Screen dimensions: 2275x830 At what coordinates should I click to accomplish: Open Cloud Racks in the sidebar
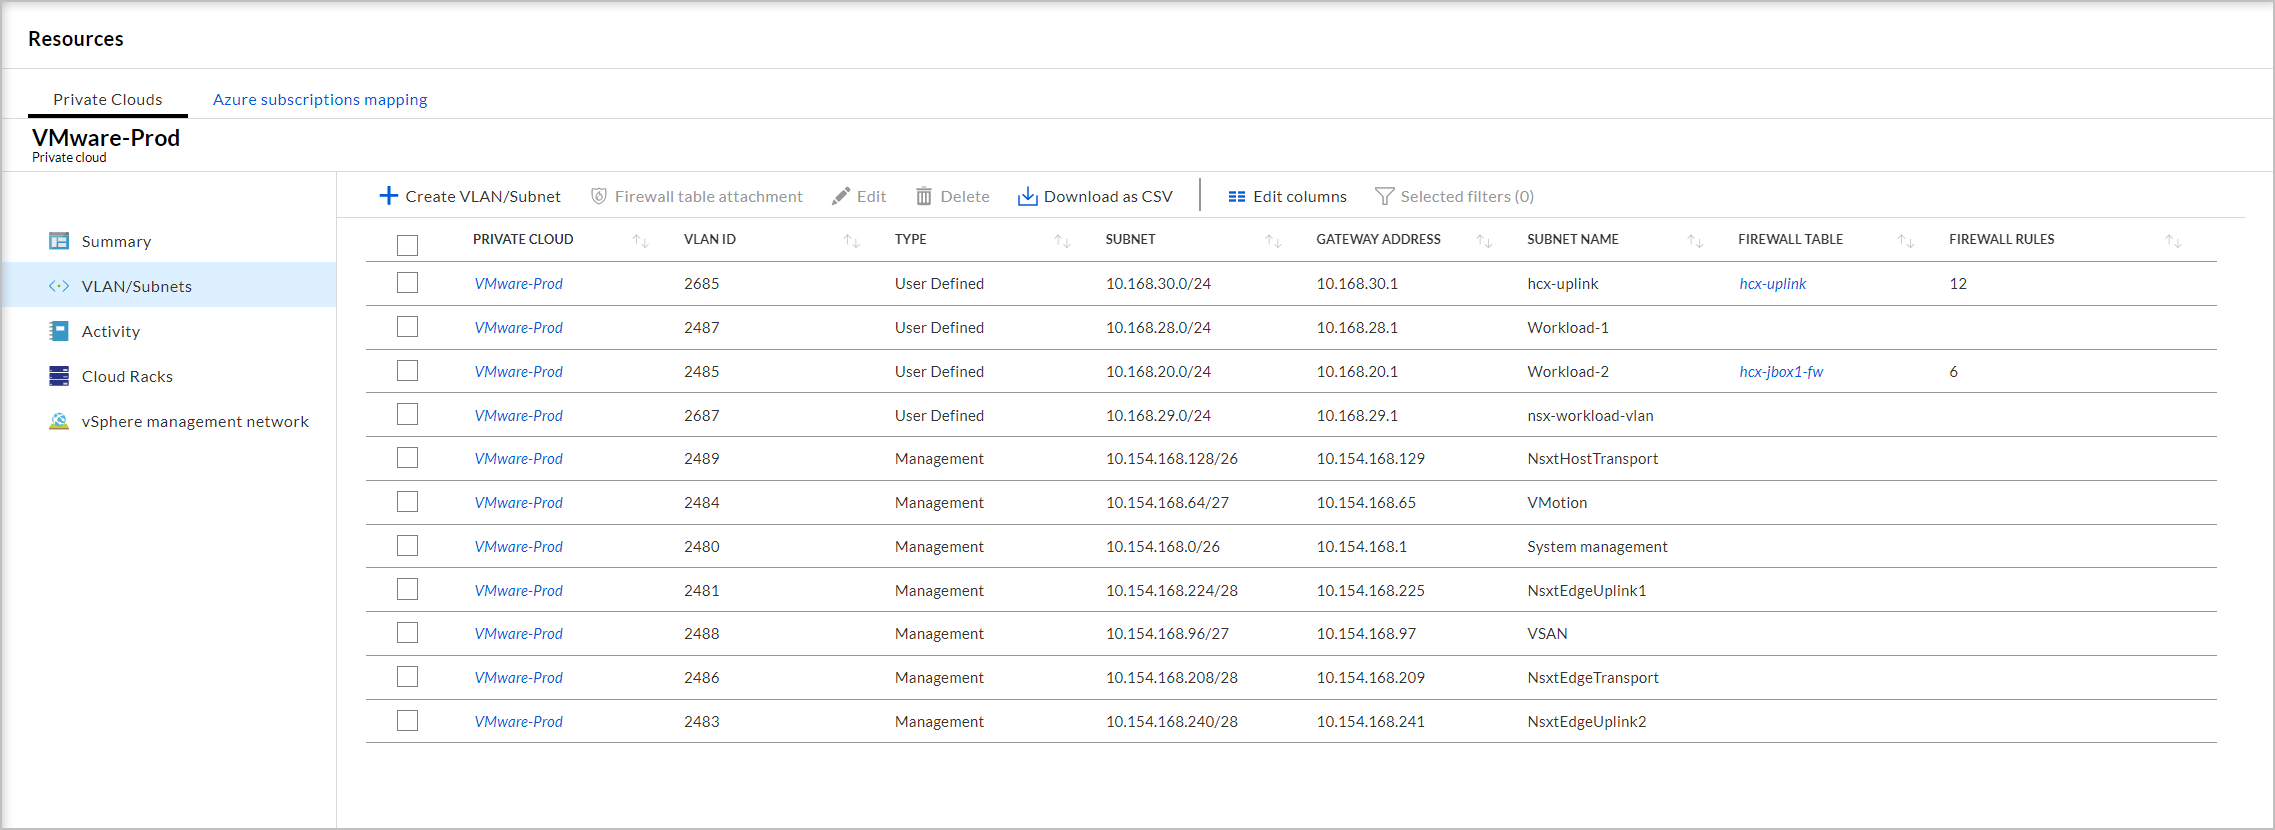(127, 376)
